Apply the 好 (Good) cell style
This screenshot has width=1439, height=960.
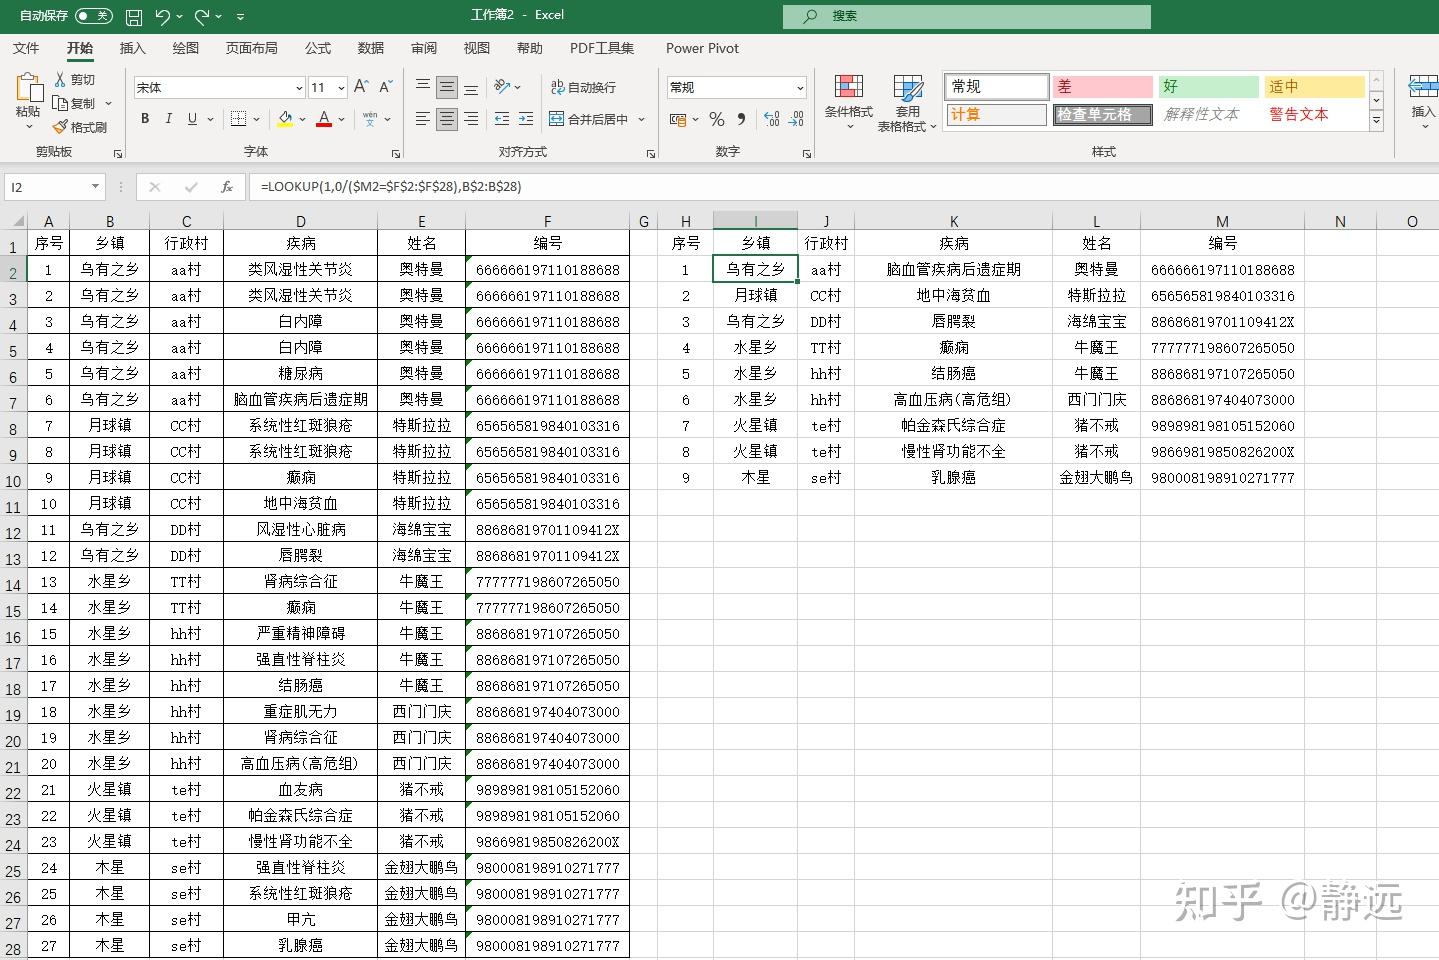point(1208,87)
